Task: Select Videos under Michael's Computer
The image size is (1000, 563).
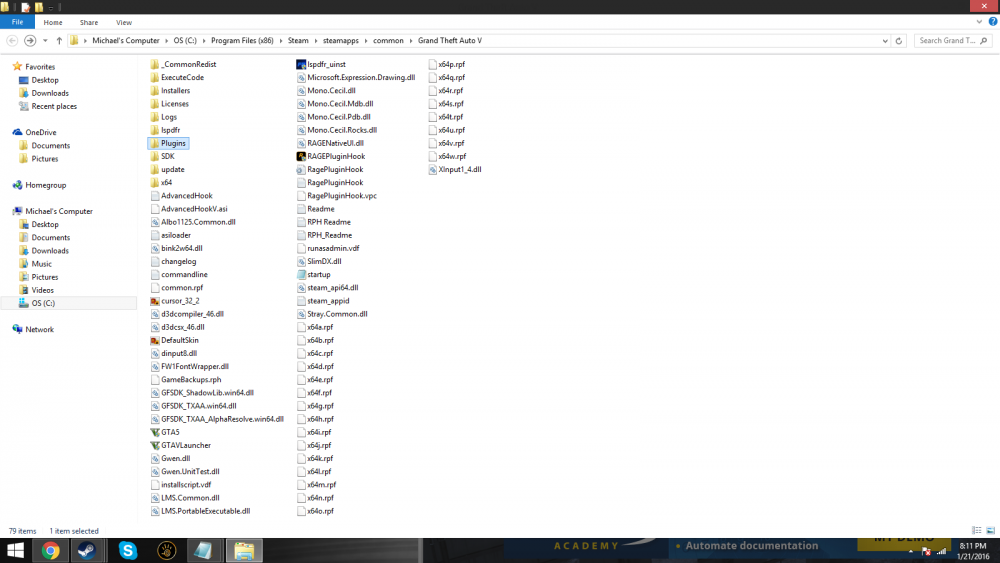Action: pos(42,290)
